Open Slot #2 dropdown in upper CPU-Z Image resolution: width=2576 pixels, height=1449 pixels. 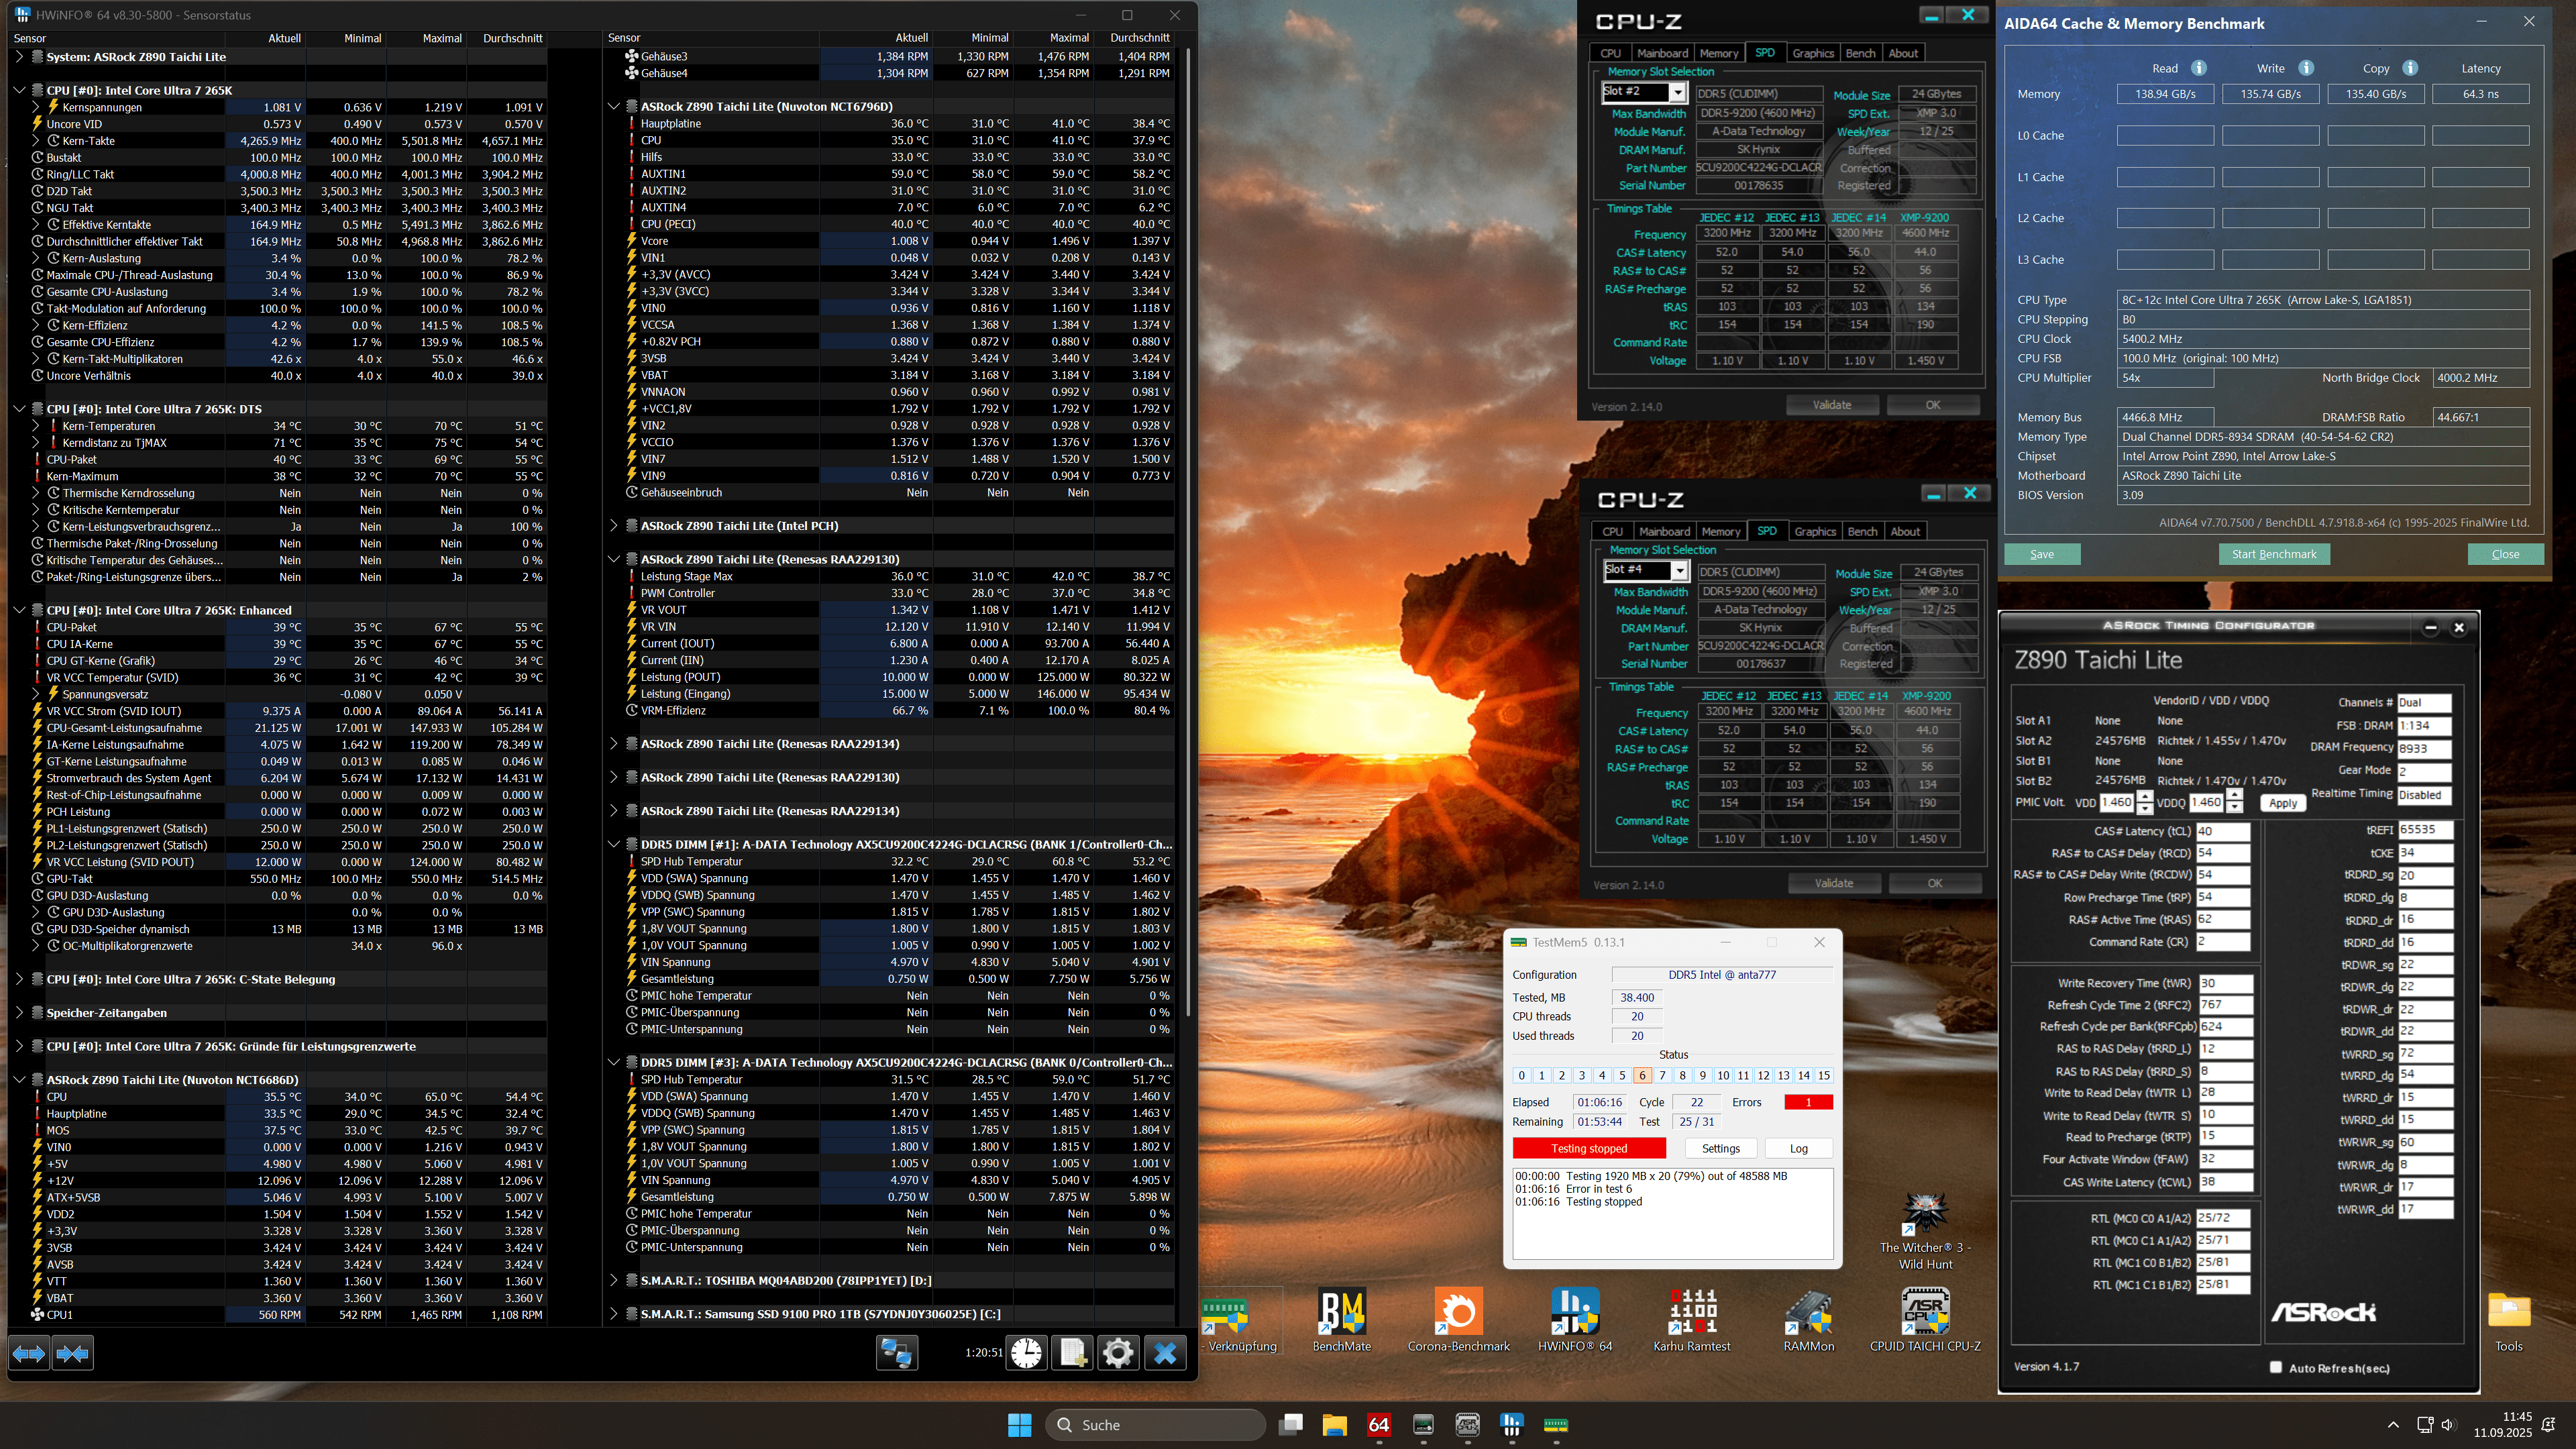pos(1678,93)
